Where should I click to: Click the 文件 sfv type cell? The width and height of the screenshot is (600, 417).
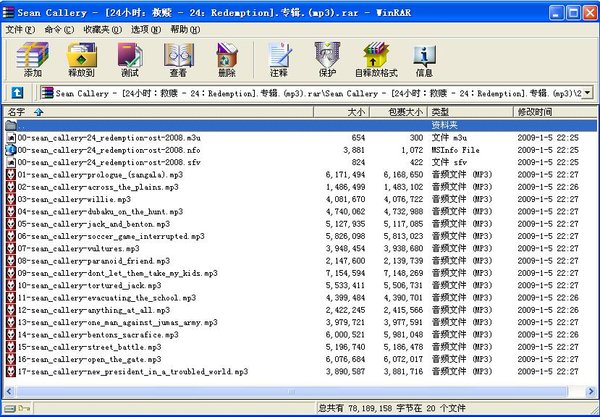[x=449, y=162]
